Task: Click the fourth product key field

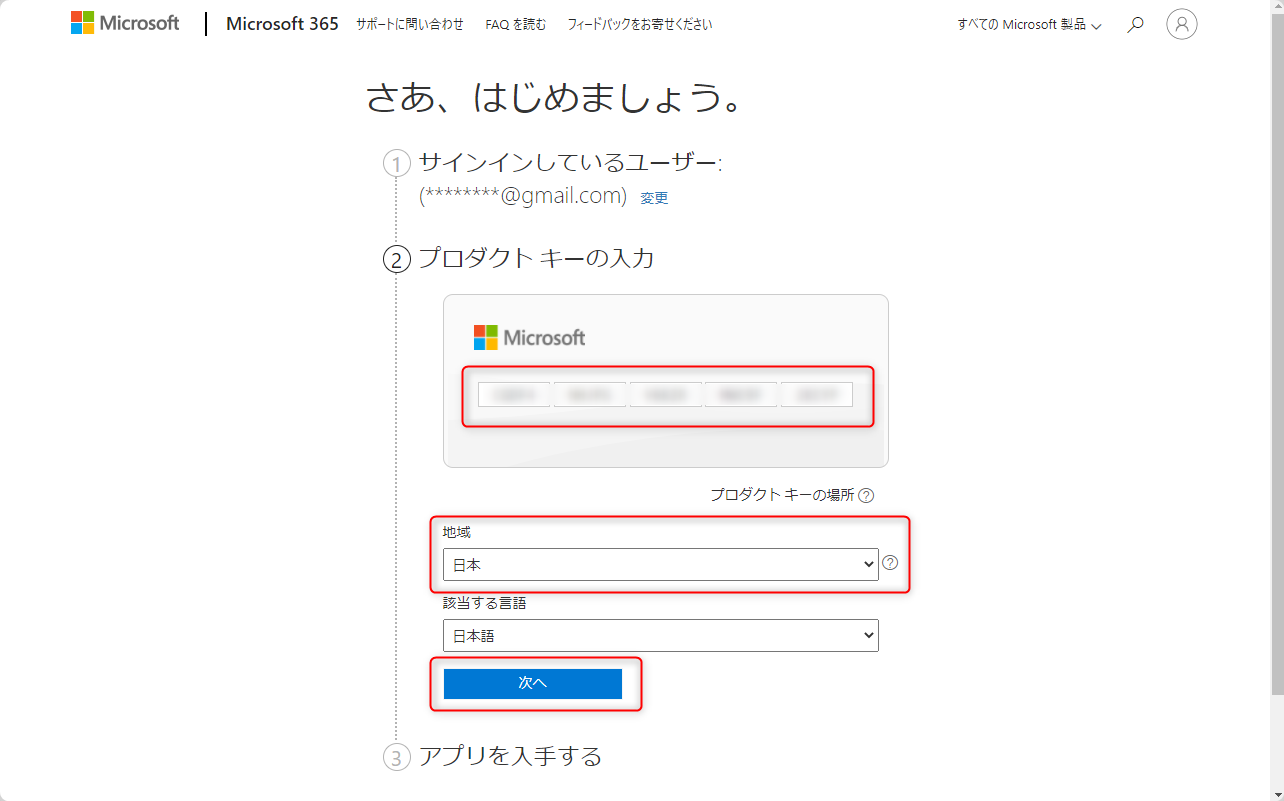Action: click(741, 395)
